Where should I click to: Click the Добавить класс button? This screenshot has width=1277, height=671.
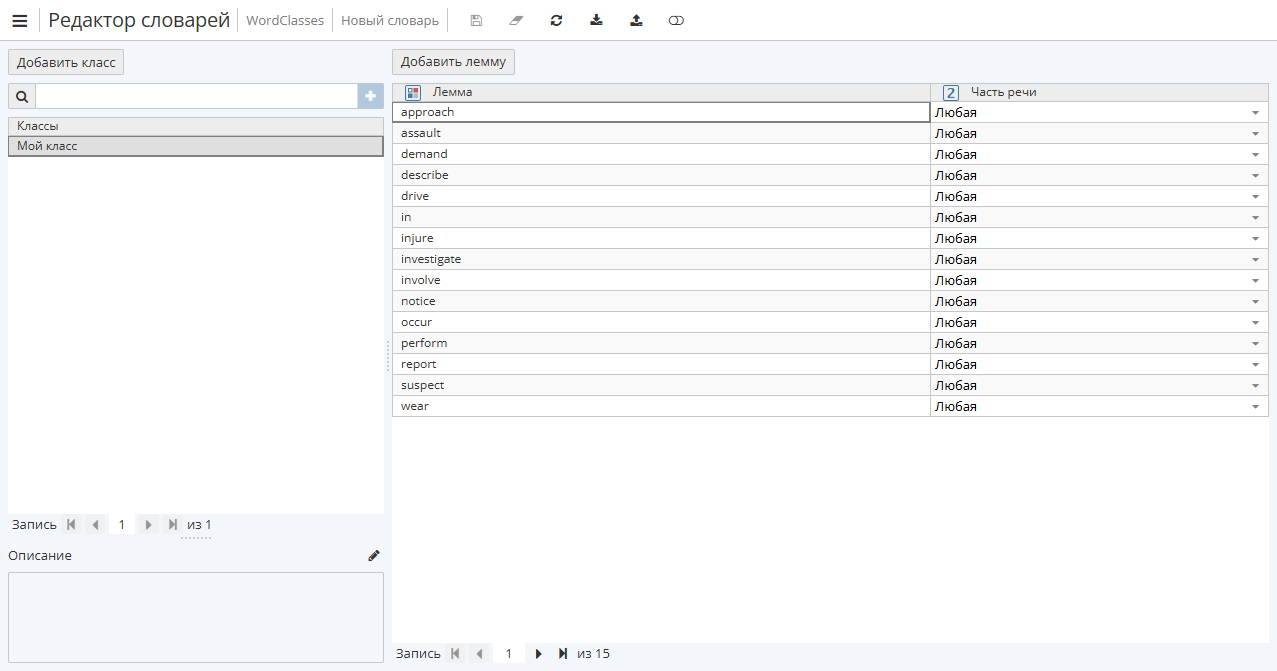click(x=66, y=62)
